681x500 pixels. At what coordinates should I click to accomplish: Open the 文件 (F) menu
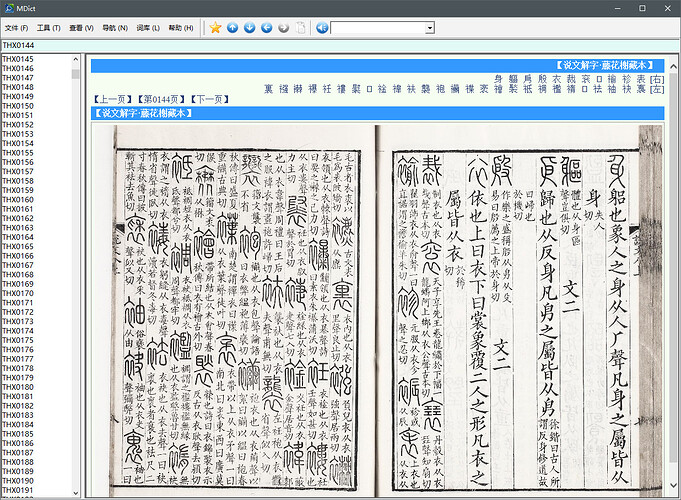pos(17,28)
